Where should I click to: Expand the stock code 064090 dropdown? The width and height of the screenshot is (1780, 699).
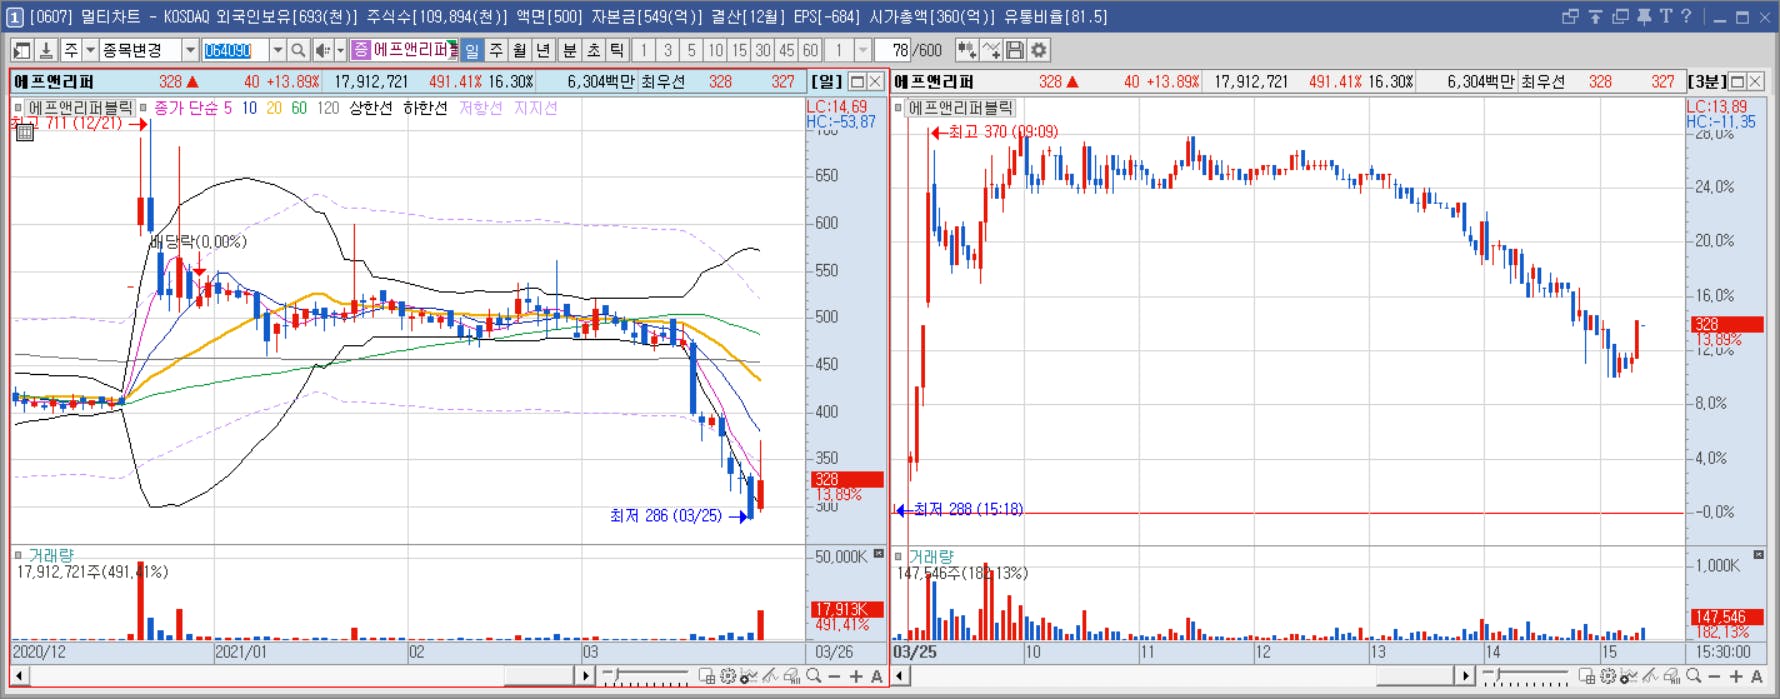click(277, 50)
